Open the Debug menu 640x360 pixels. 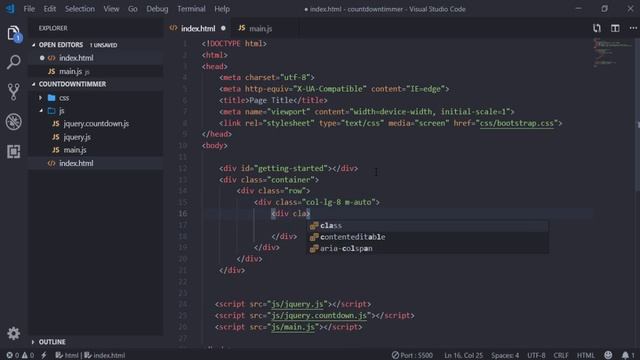coord(157,9)
